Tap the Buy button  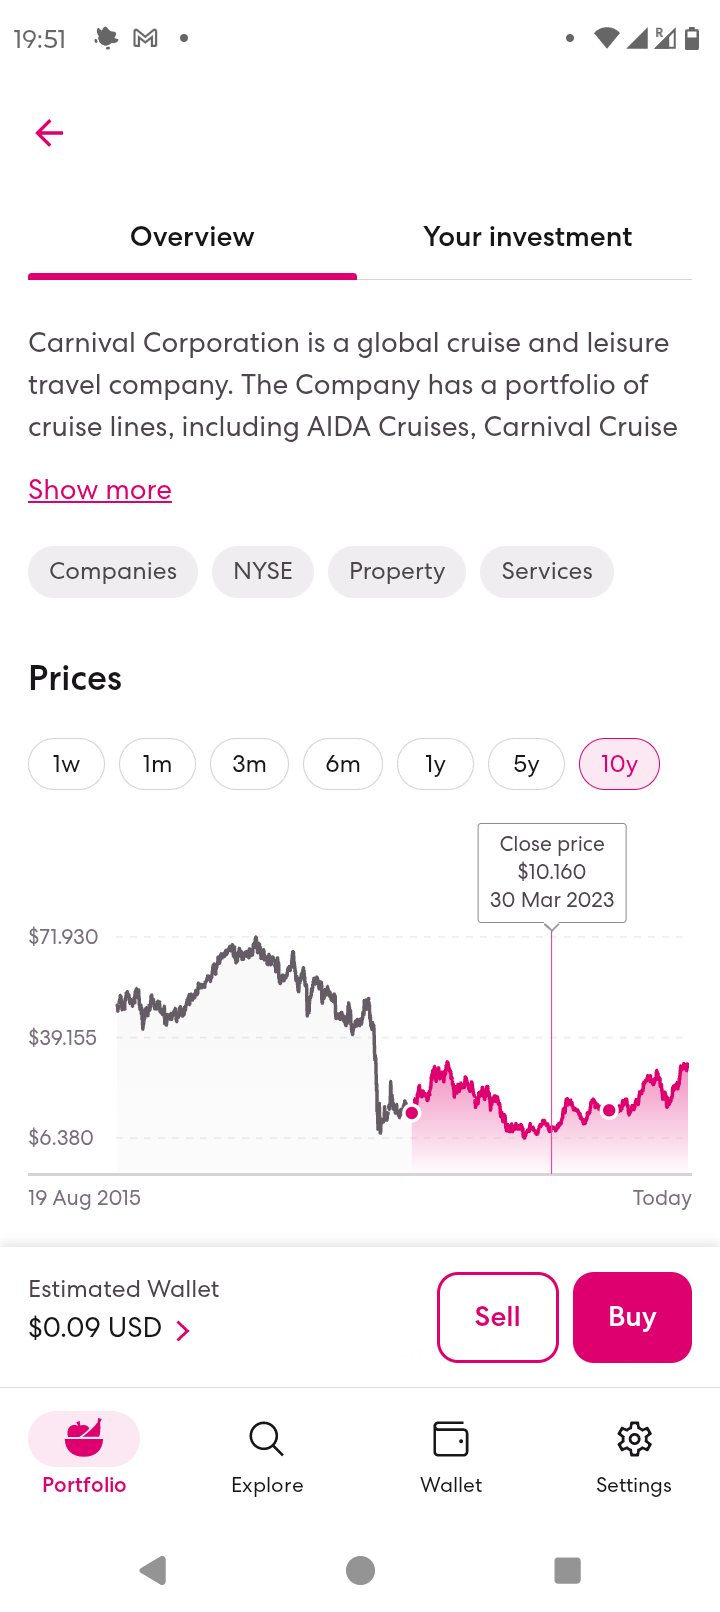point(632,1317)
